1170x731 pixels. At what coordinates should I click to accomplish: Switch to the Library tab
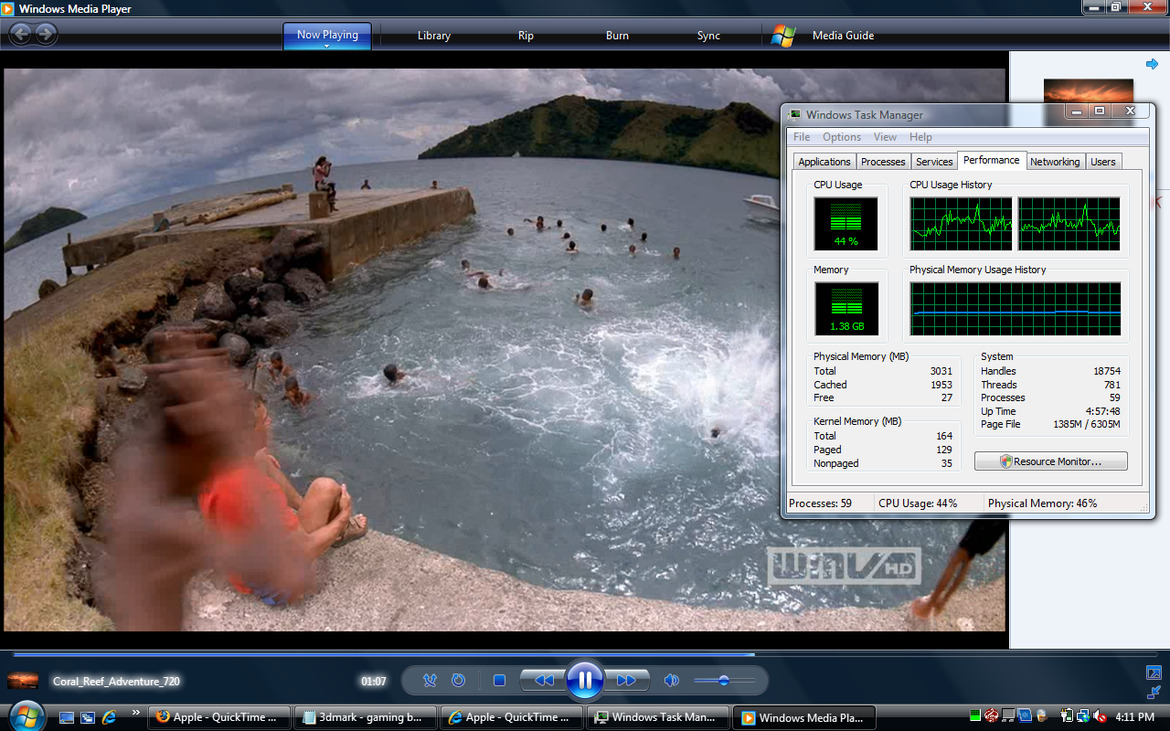[x=434, y=35]
